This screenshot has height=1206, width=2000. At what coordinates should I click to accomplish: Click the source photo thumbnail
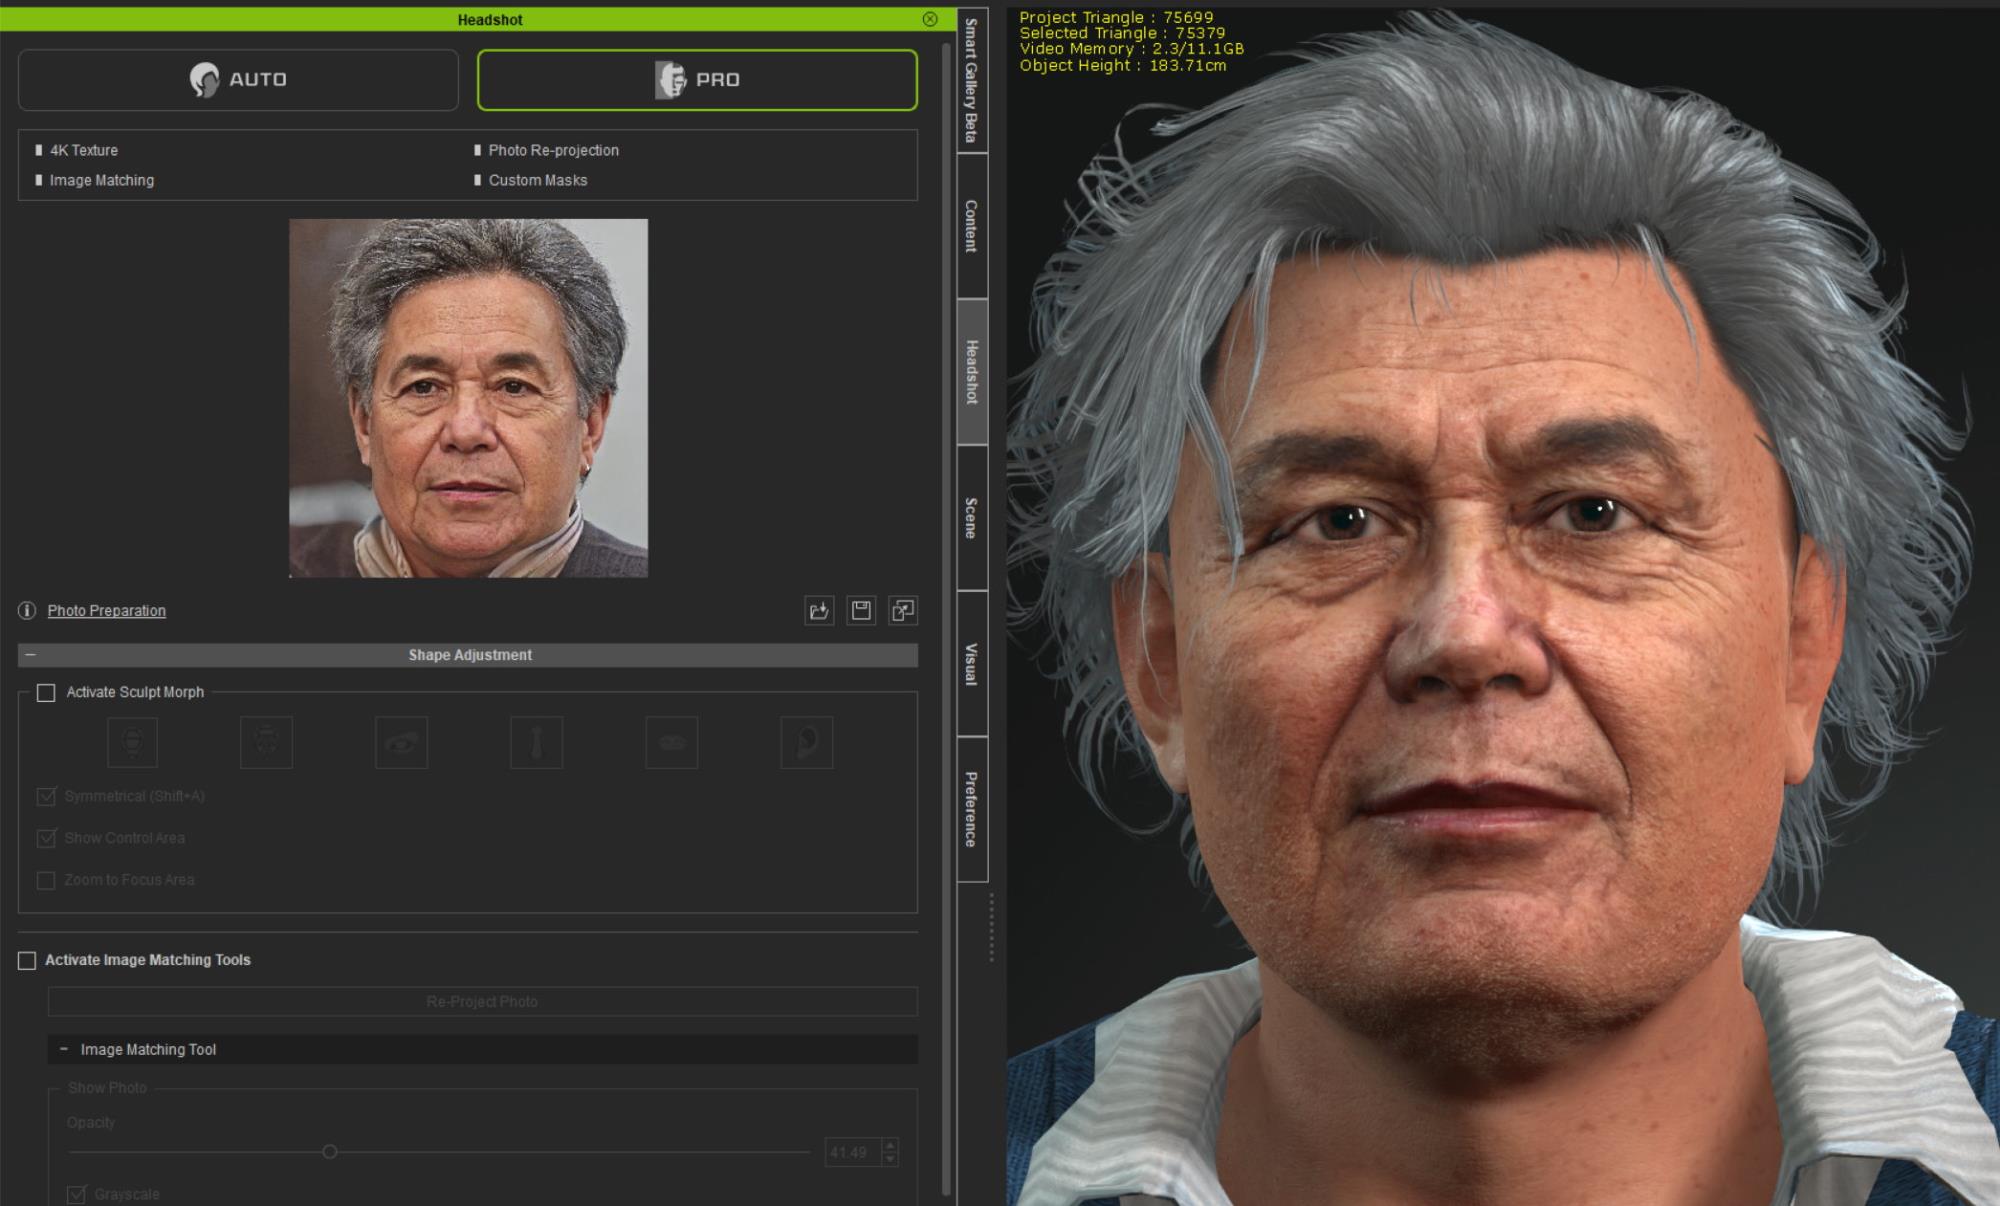point(468,398)
